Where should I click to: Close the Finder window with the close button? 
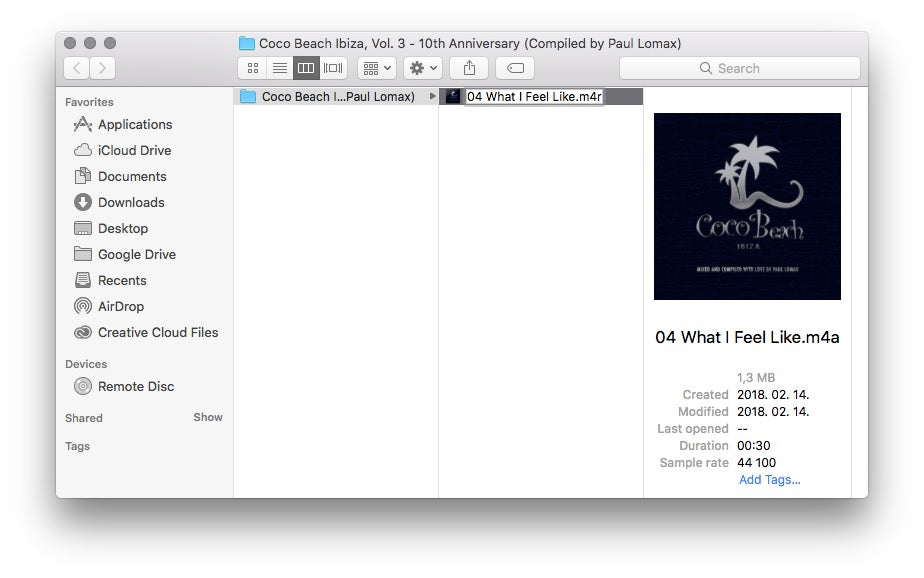[70, 43]
